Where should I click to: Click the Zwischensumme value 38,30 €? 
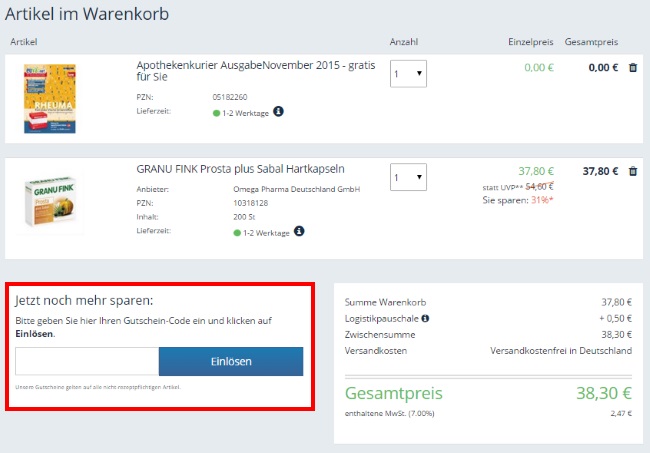tap(616, 334)
